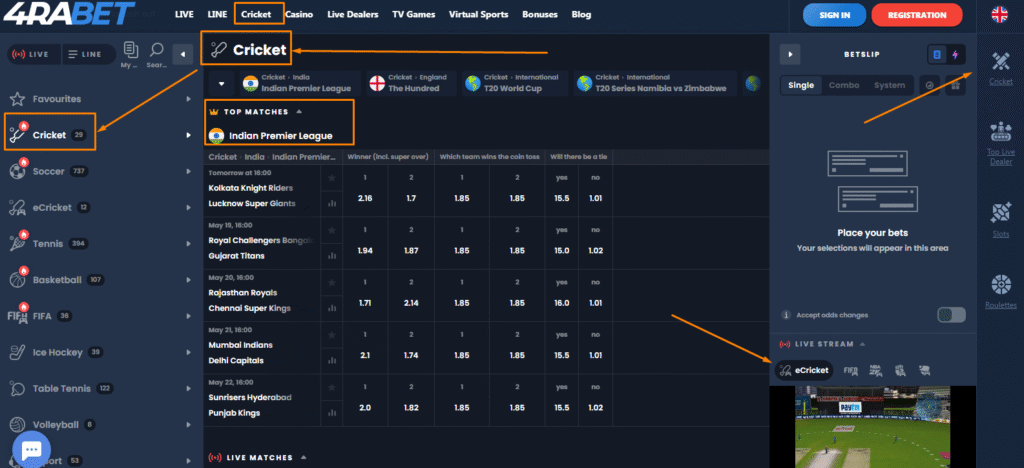
Task: Select odds 1.82 for Punjab Kings win
Action: pyautogui.click(x=411, y=408)
